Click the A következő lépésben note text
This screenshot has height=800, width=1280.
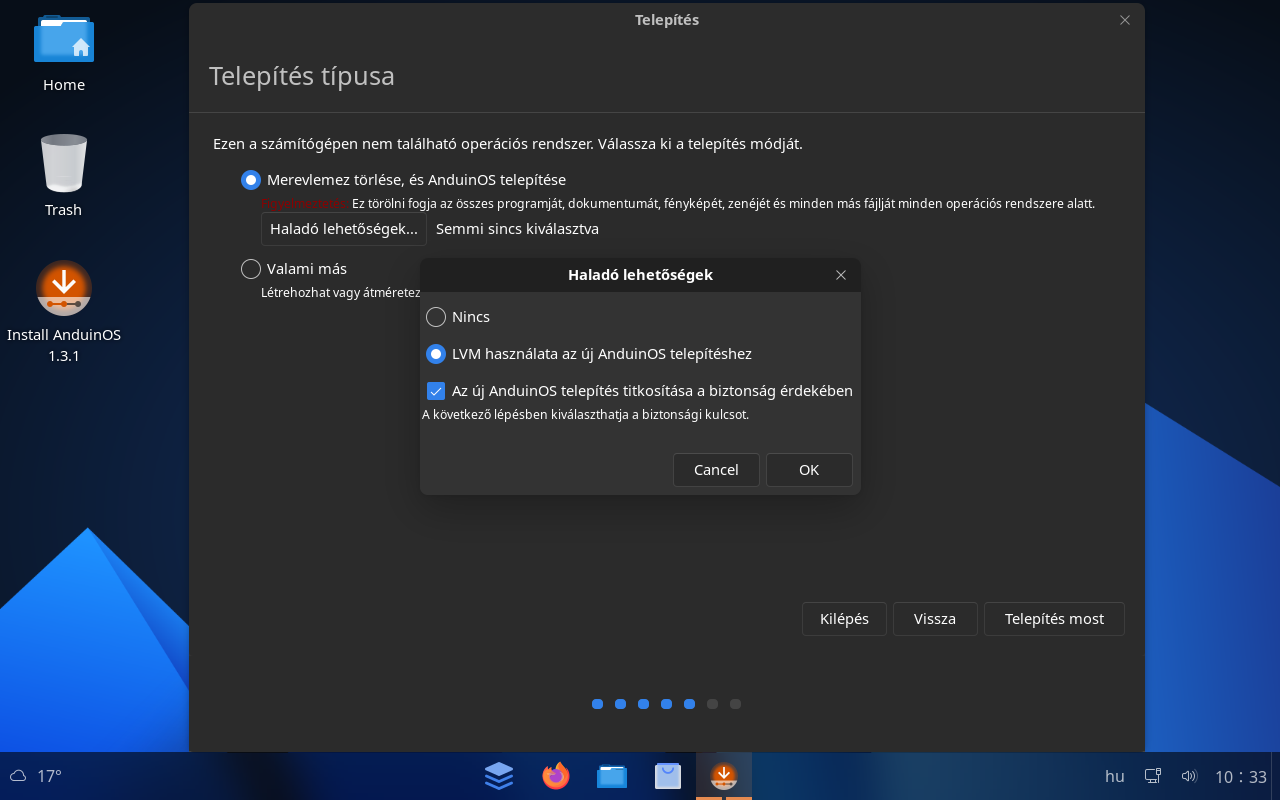point(585,414)
